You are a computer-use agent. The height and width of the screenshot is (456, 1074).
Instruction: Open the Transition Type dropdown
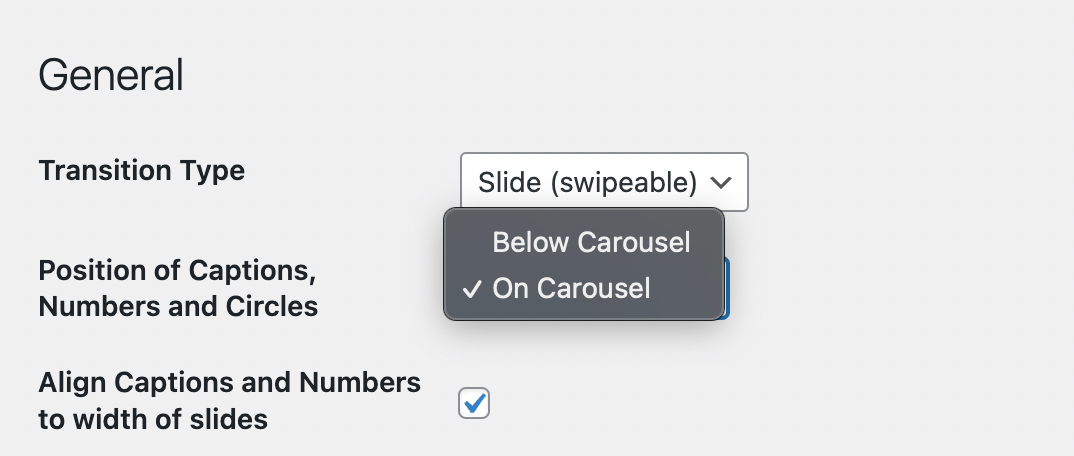click(x=603, y=182)
